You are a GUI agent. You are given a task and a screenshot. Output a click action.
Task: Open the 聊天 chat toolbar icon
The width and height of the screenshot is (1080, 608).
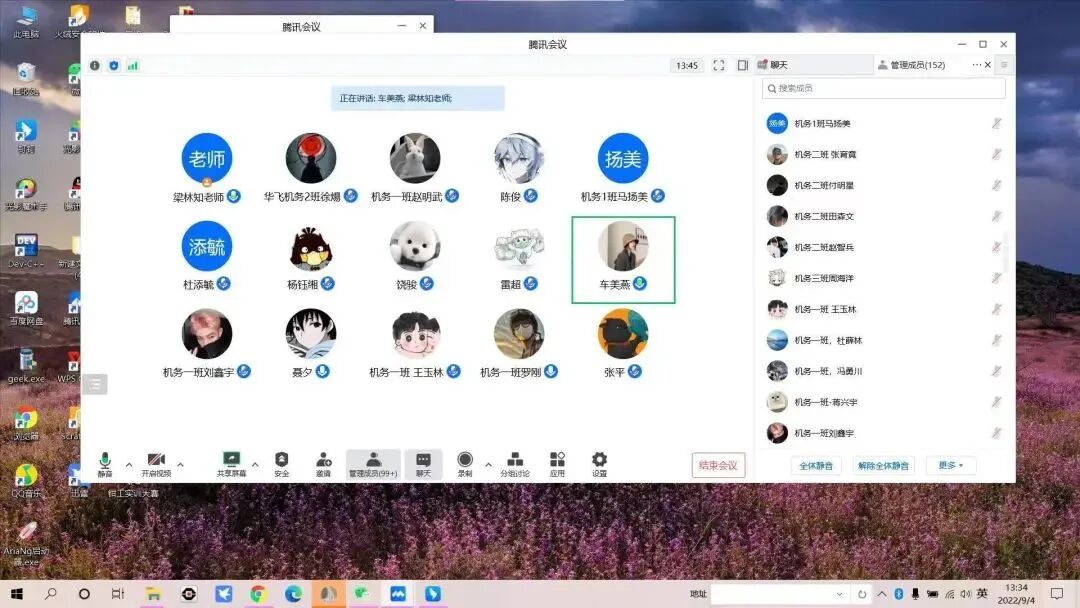pos(424,464)
